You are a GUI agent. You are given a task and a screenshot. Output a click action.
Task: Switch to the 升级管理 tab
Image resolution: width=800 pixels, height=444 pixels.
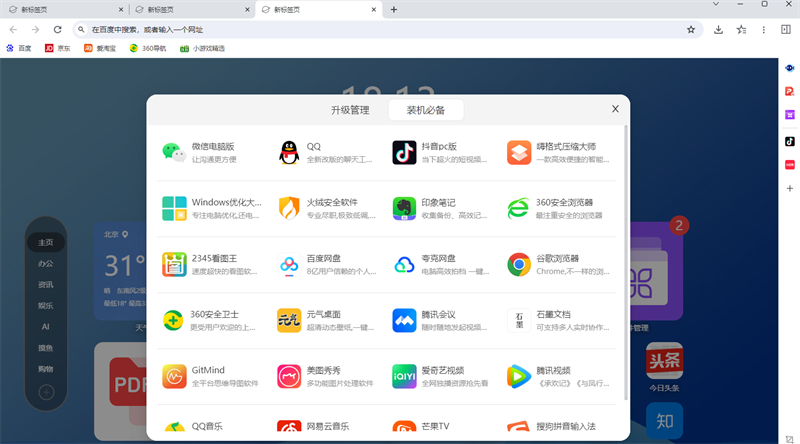[x=350, y=110]
